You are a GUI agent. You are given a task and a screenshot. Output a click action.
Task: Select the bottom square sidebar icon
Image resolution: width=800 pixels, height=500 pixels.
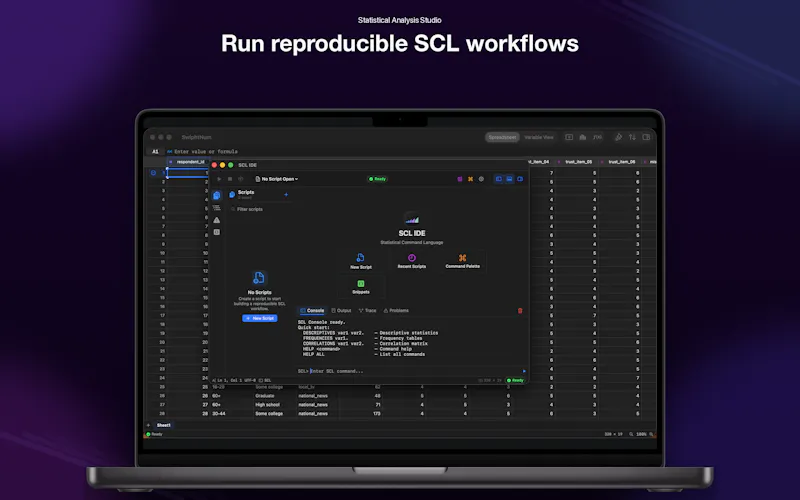point(217,232)
